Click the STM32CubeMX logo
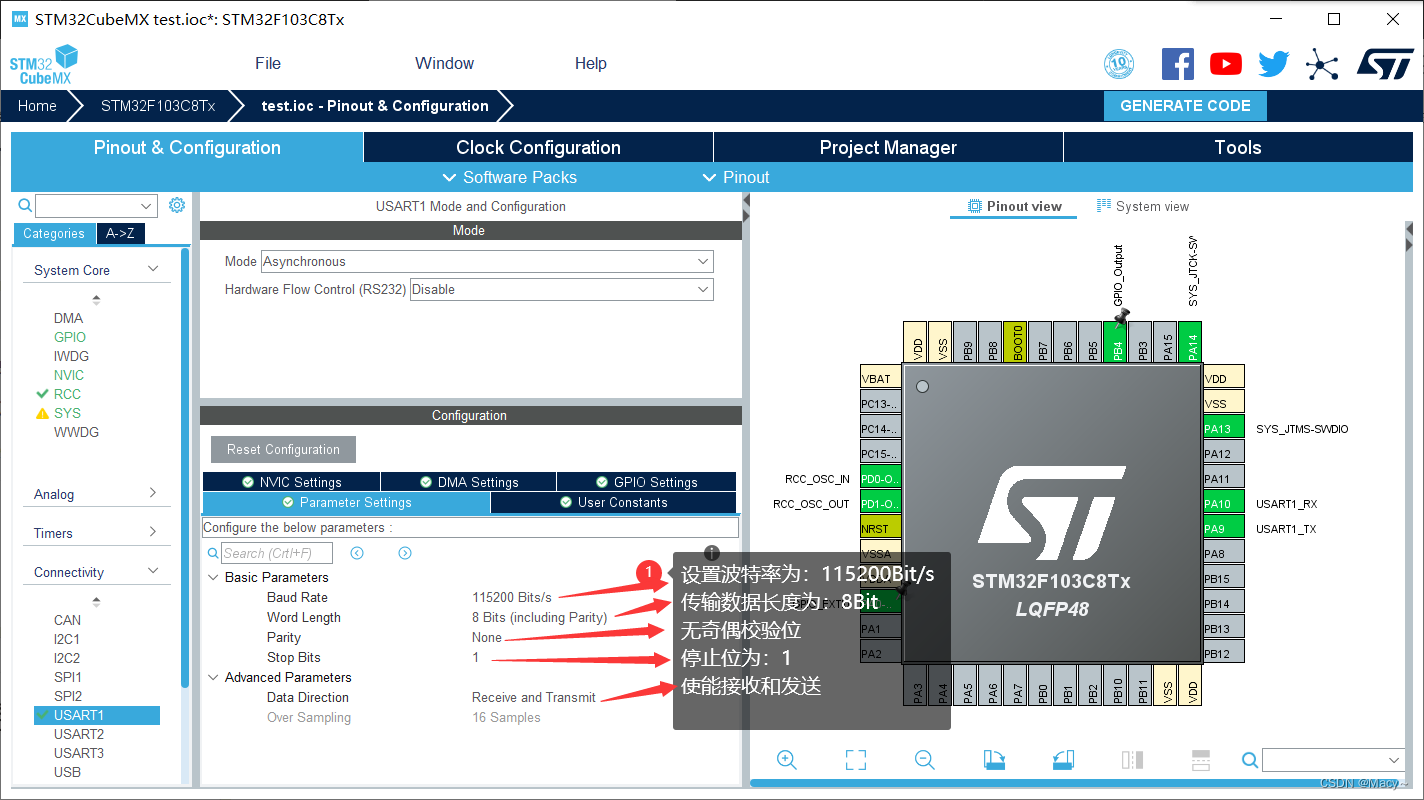Image resolution: width=1424 pixels, height=800 pixels. [44, 65]
